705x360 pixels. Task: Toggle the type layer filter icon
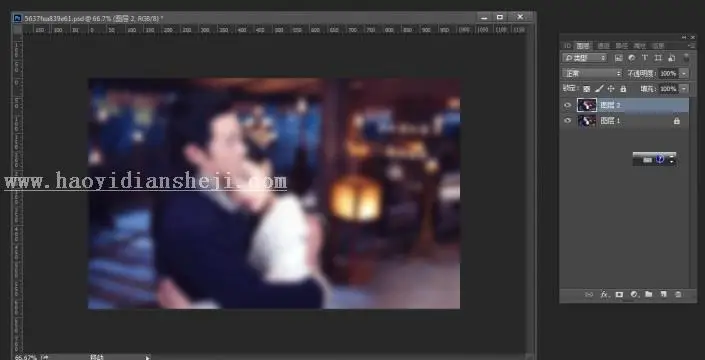(x=645, y=58)
